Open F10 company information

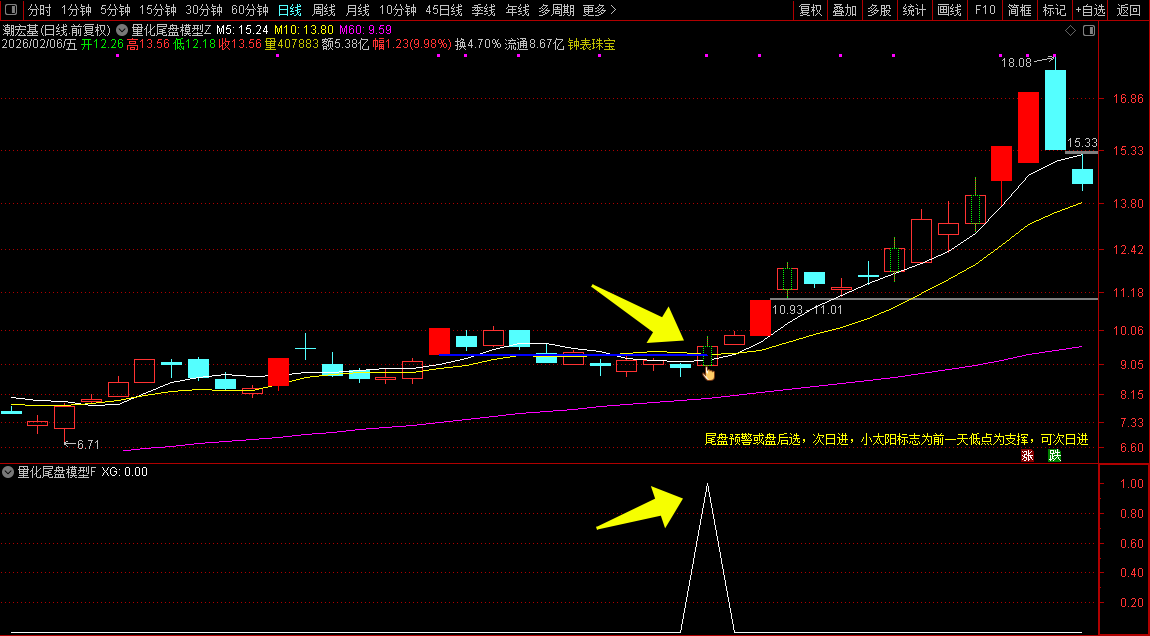pyautogui.click(x=985, y=10)
